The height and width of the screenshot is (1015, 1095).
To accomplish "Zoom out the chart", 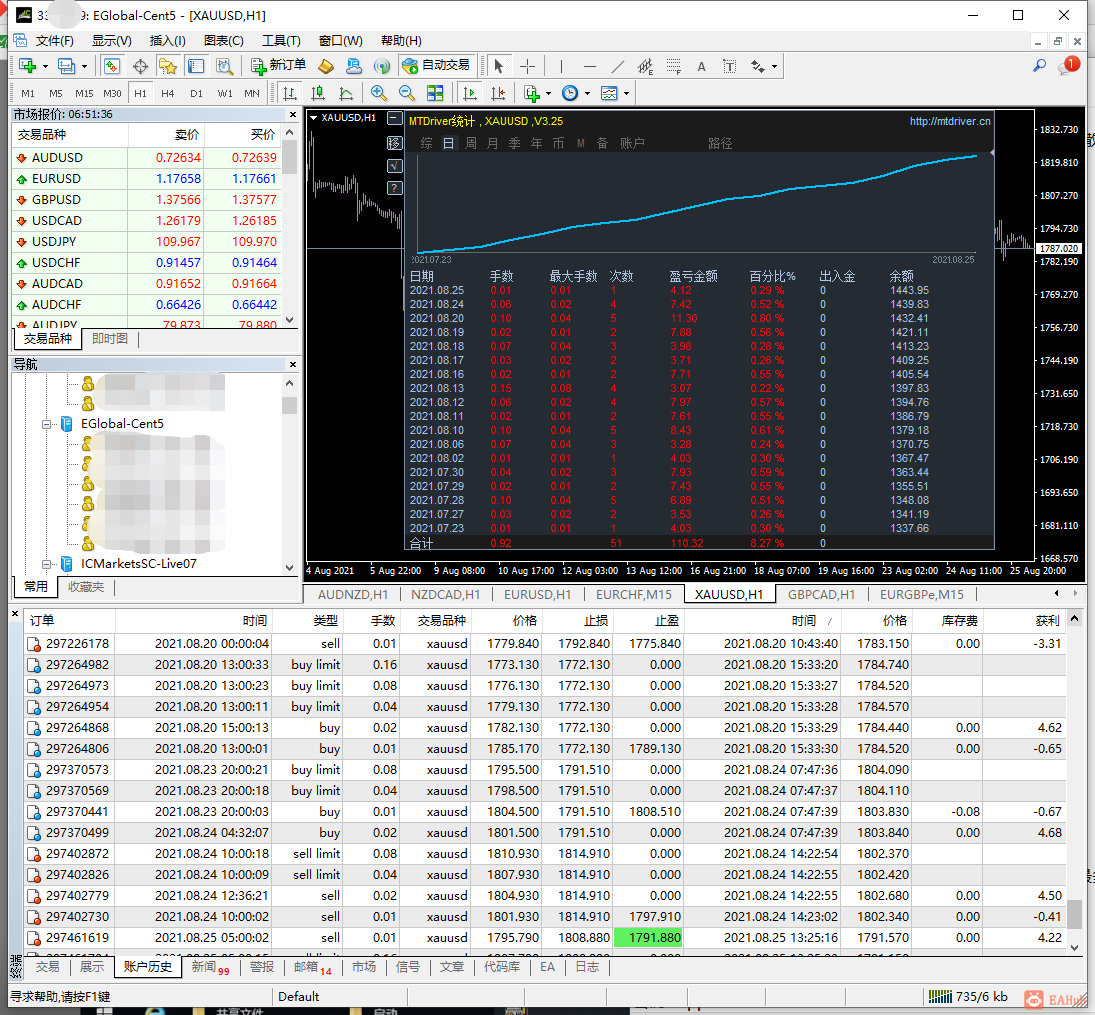I will click(x=406, y=93).
